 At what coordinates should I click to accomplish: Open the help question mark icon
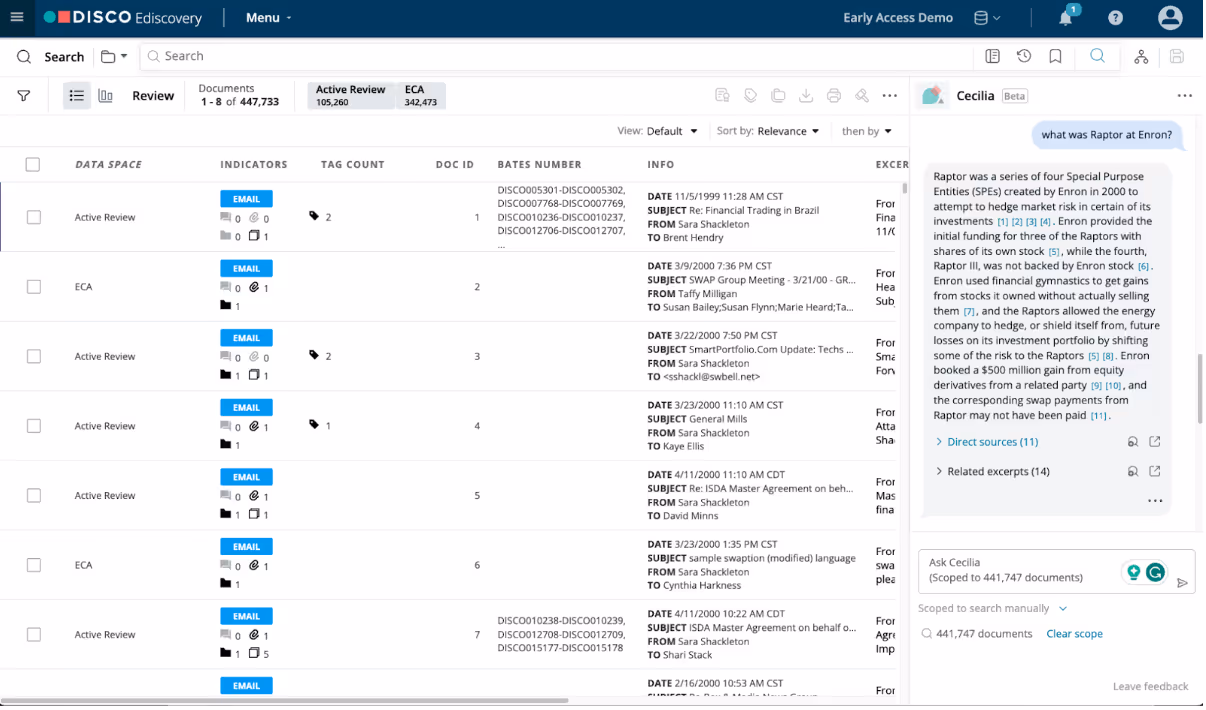1116,18
